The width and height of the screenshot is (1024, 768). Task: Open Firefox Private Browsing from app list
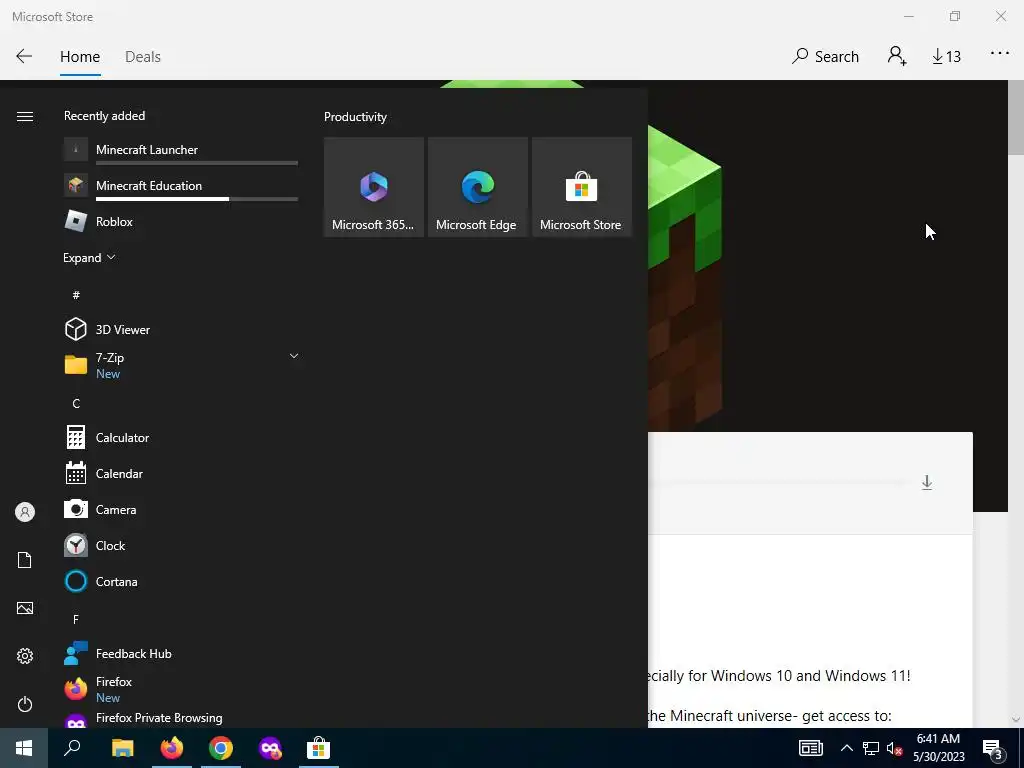click(x=181, y=718)
